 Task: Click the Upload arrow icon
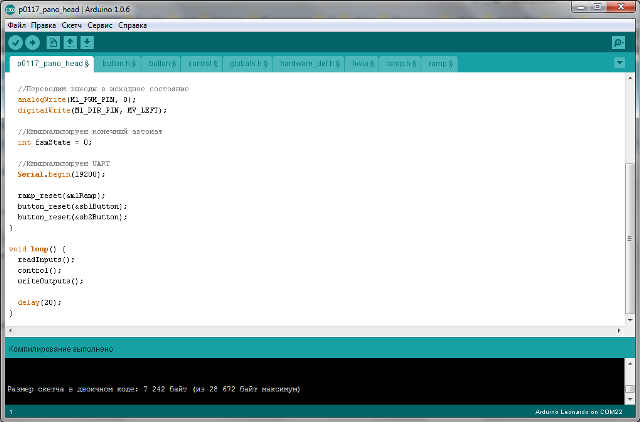point(32,42)
